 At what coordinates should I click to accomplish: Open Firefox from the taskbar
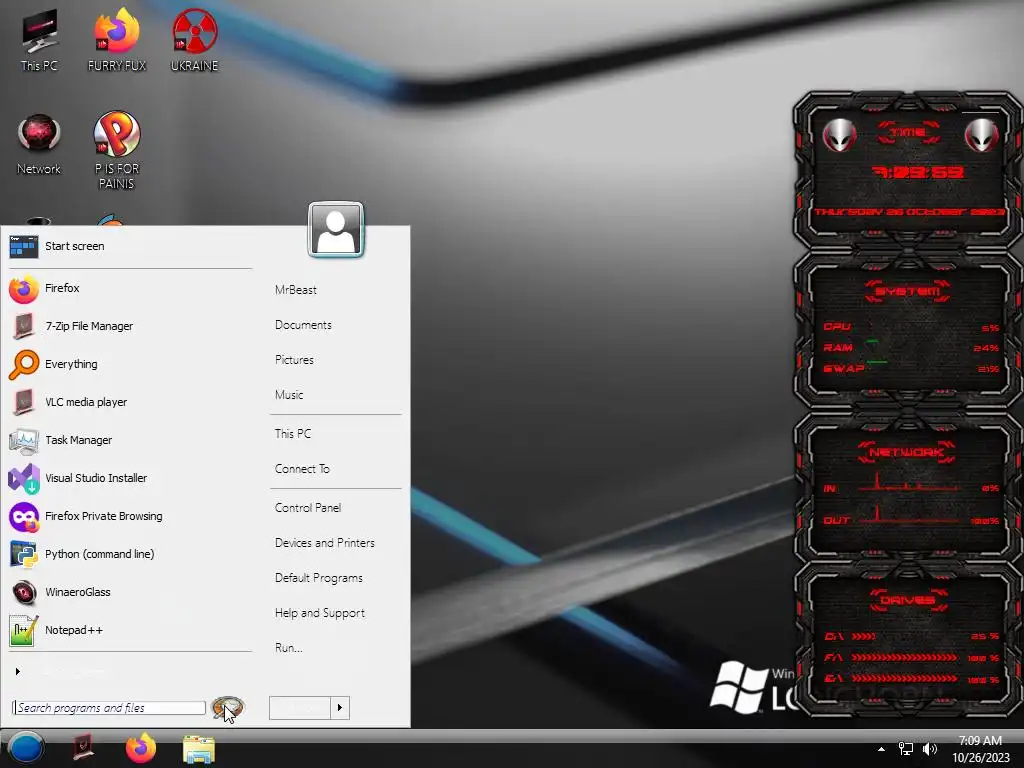141,748
